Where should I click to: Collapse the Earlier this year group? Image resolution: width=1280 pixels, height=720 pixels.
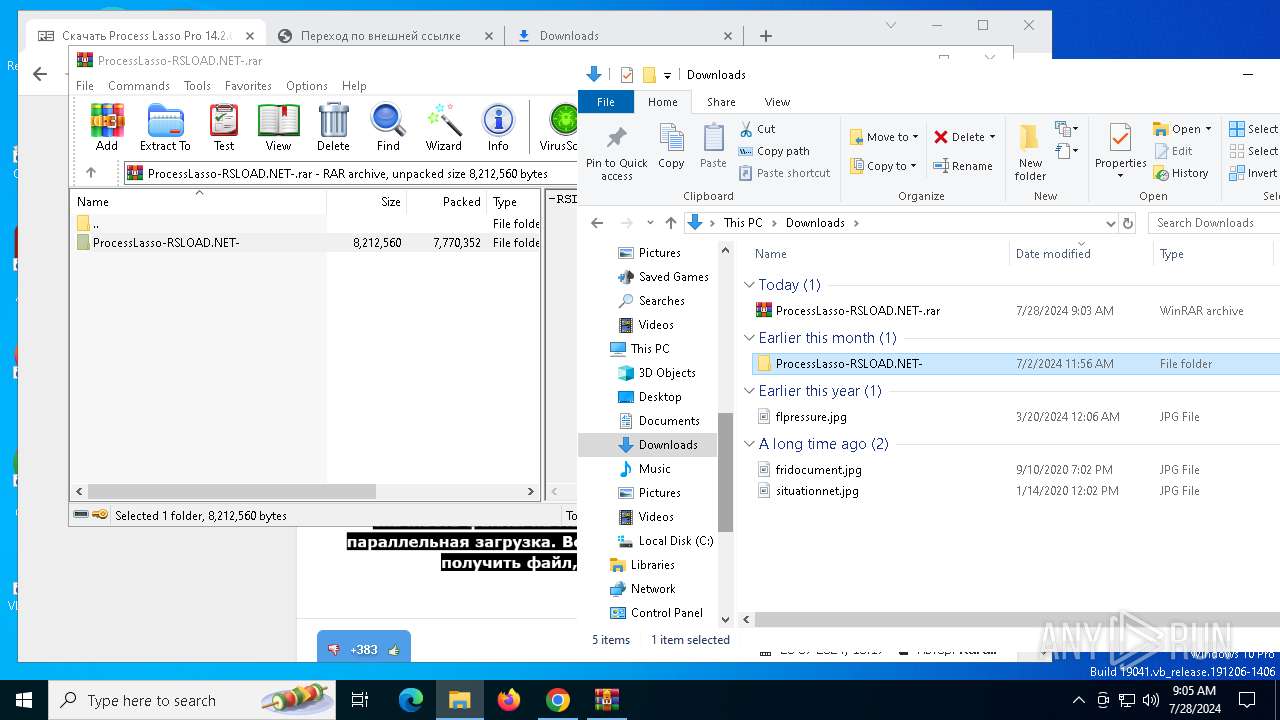pos(750,391)
